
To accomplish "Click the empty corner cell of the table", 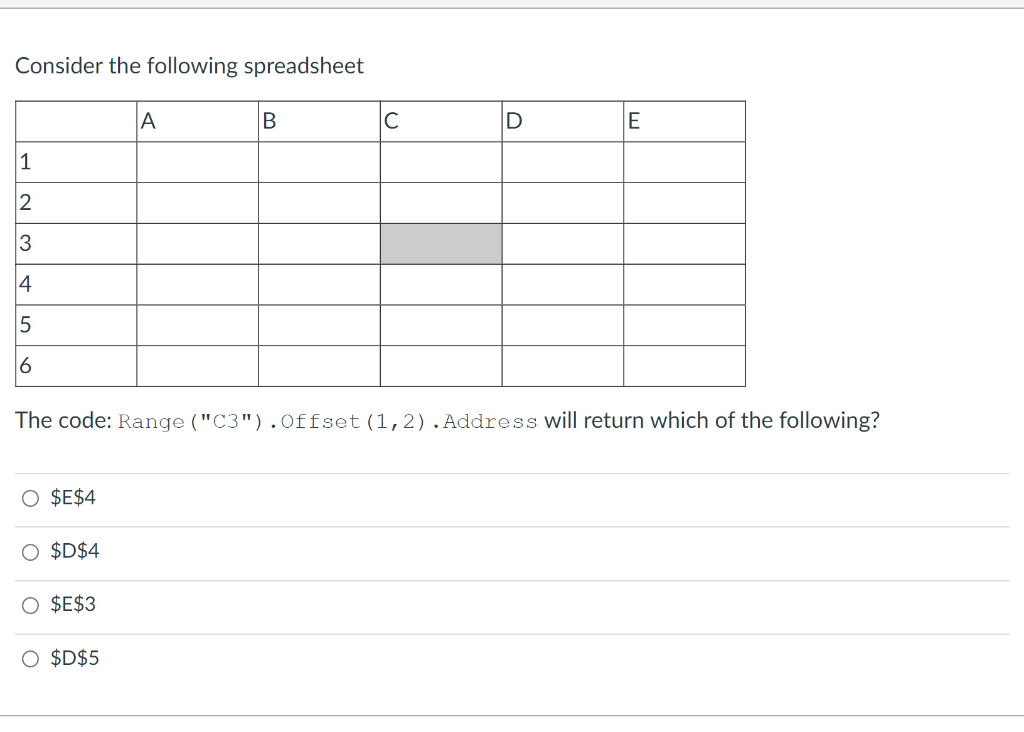I will click(75, 121).
